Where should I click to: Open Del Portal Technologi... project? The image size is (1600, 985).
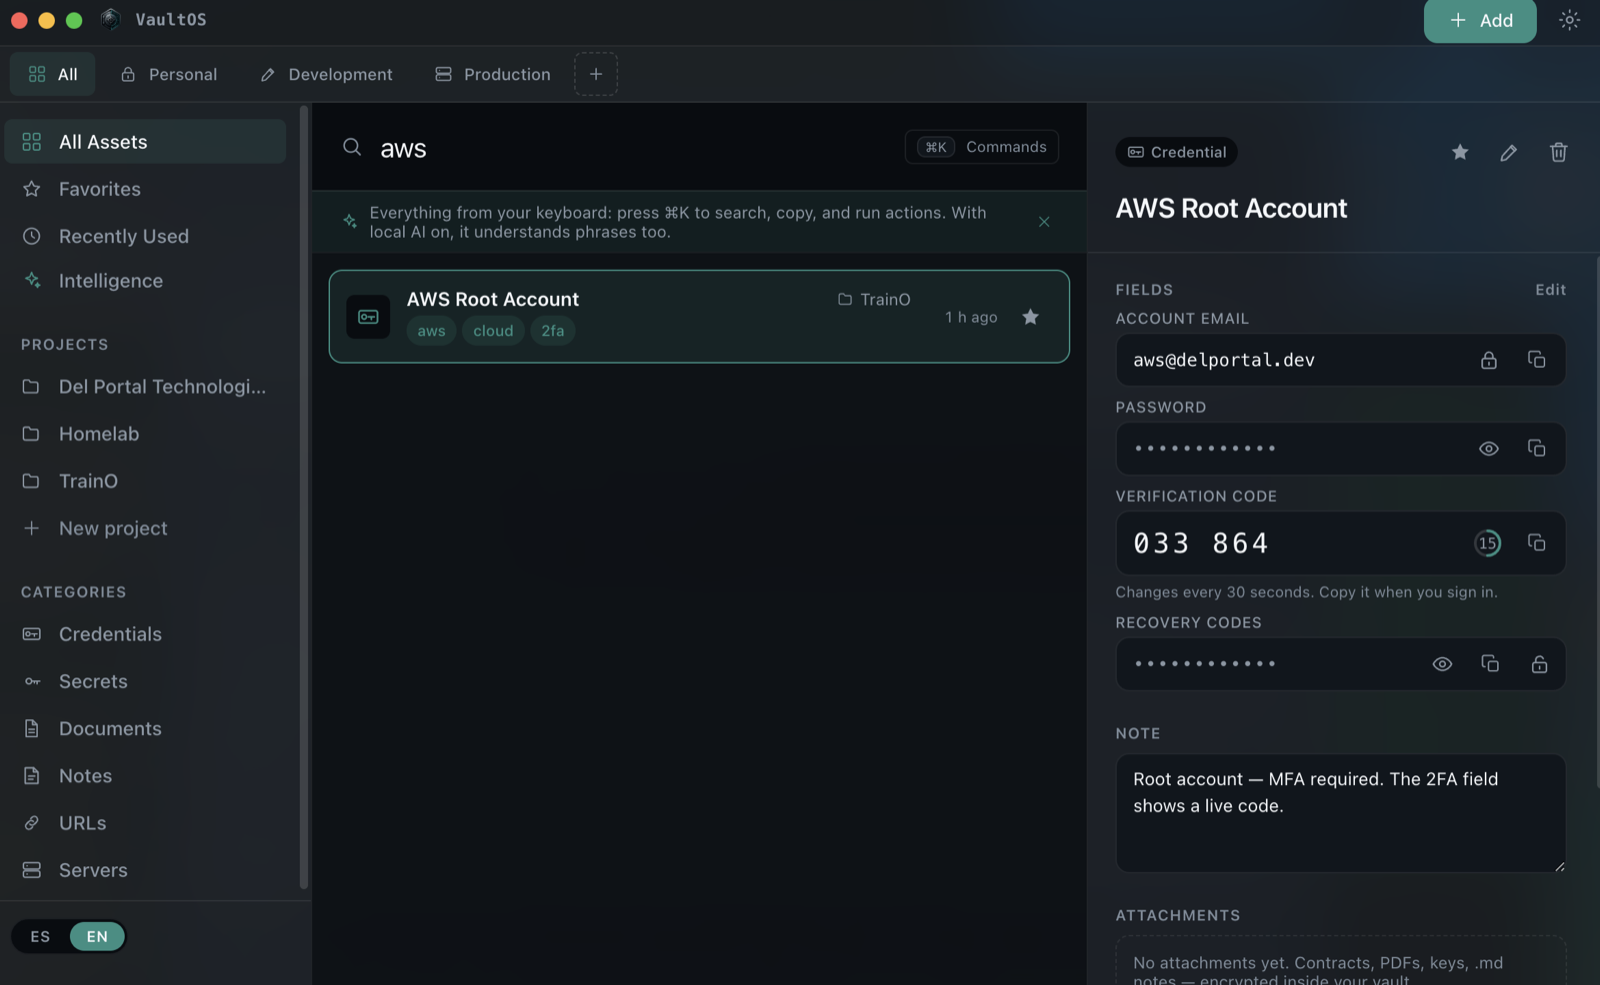click(x=145, y=387)
